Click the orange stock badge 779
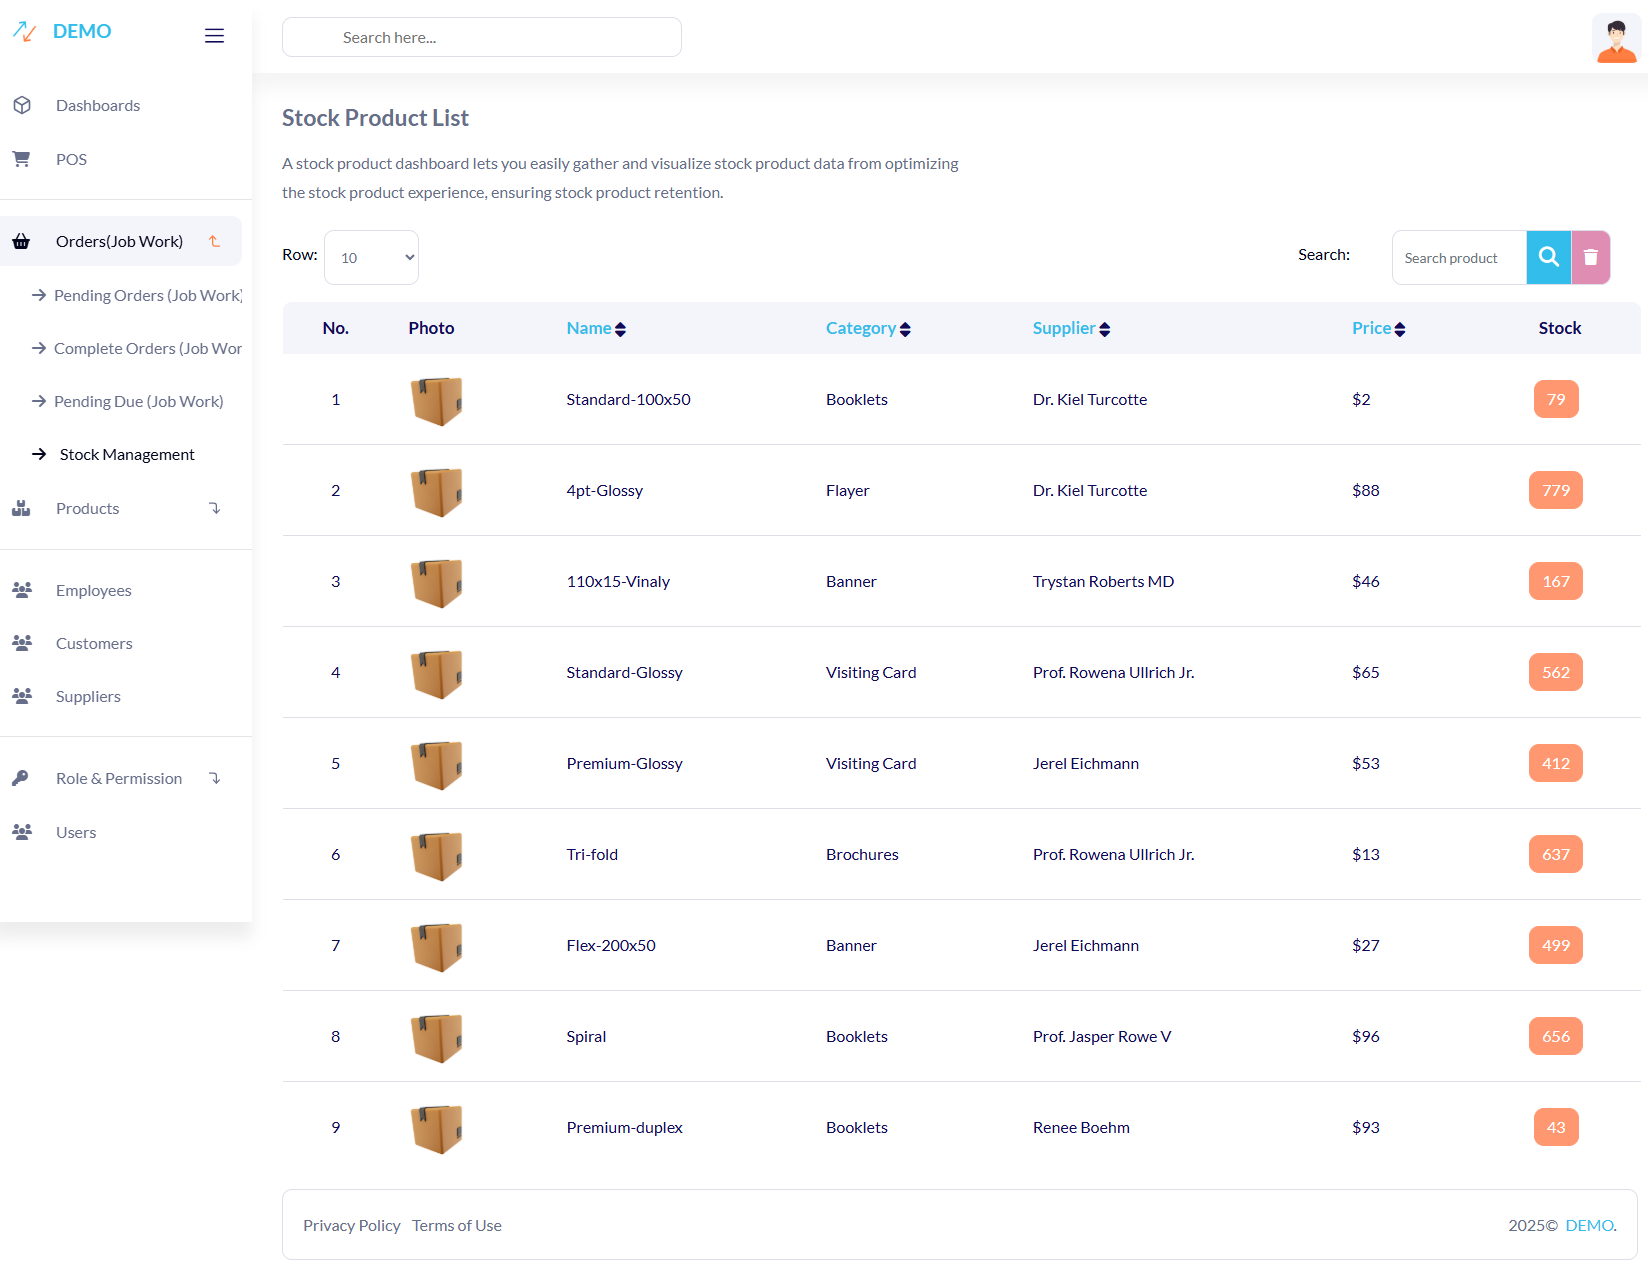 click(1555, 490)
